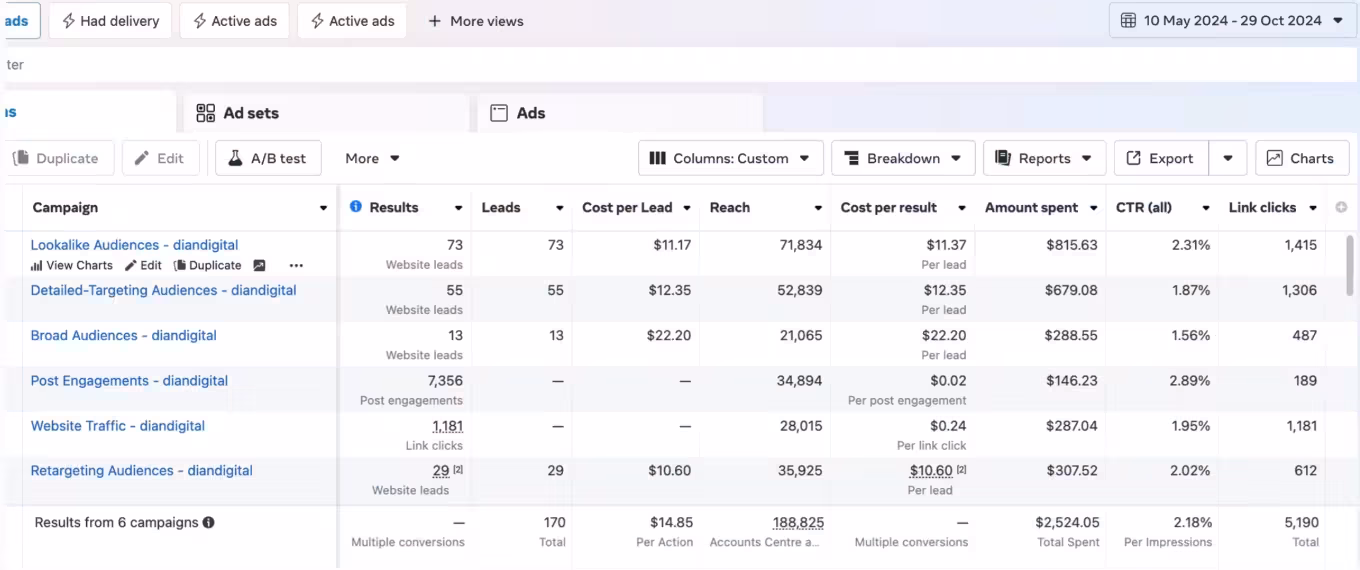The image size is (1360, 570).
Task: Click the 7,356 post engagements cell
Action: coord(445,380)
